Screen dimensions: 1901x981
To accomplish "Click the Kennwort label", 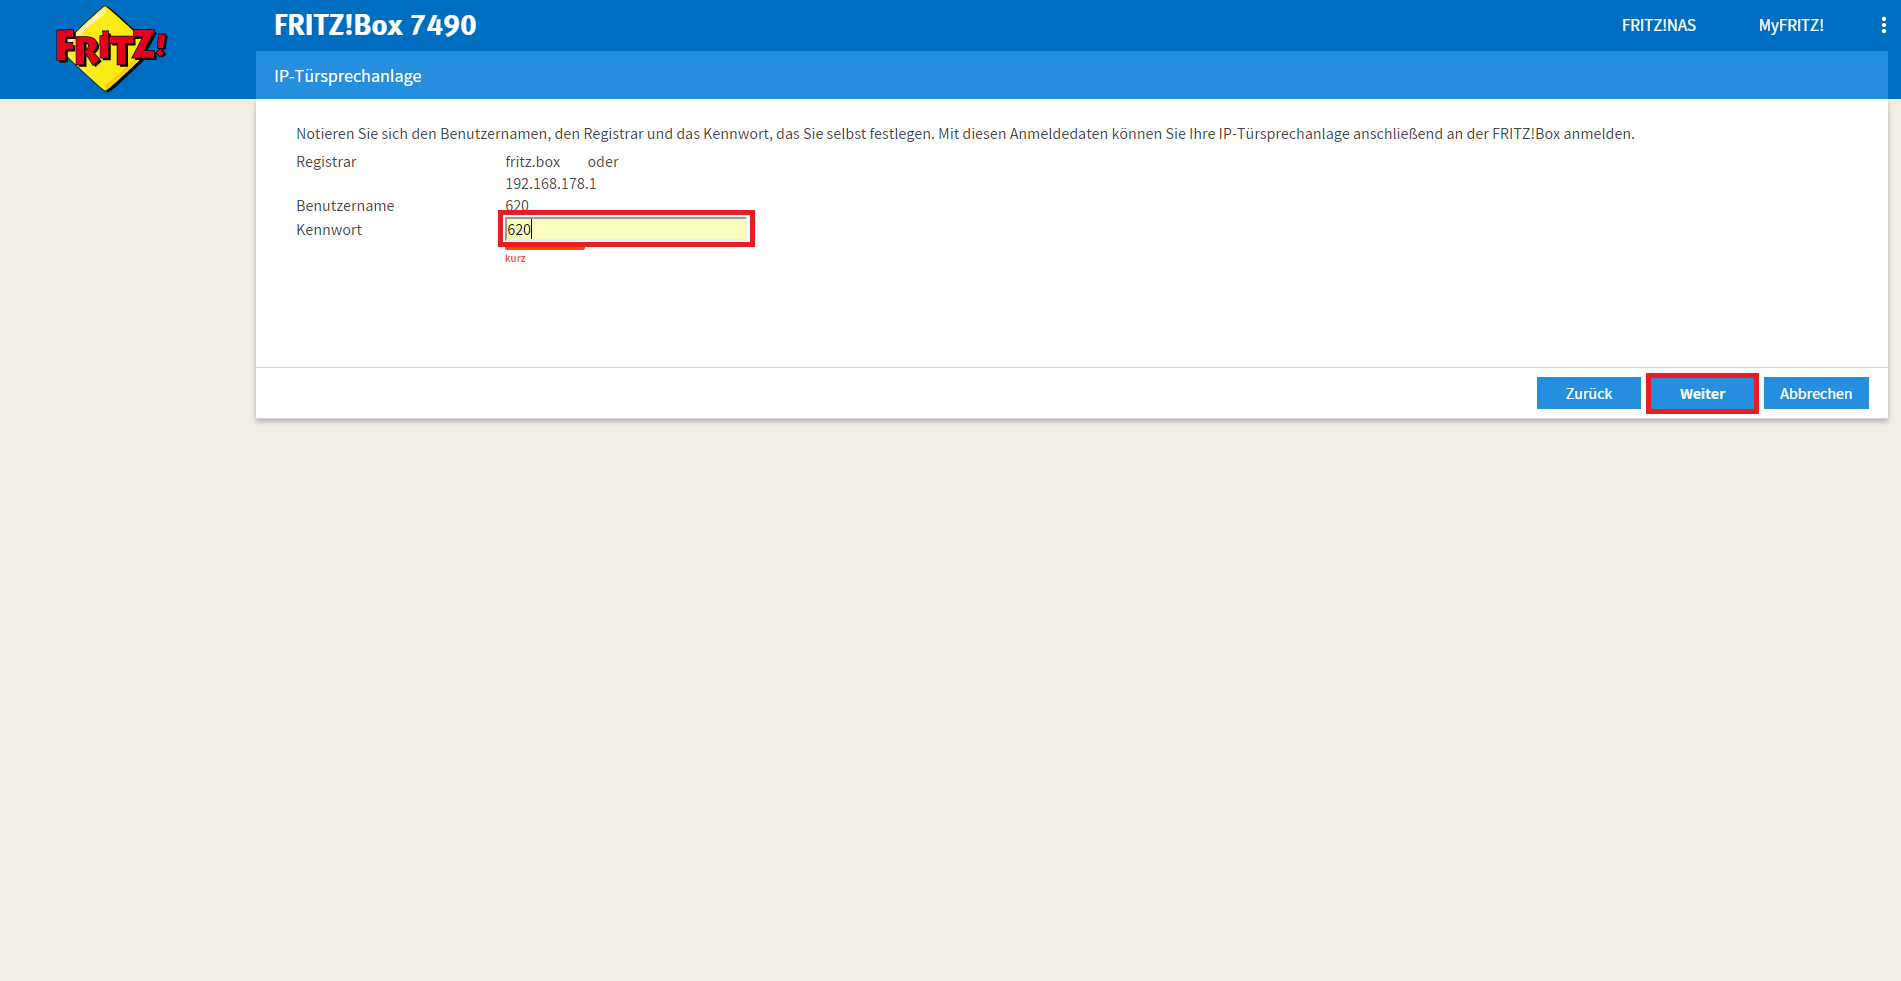I will [x=329, y=230].
